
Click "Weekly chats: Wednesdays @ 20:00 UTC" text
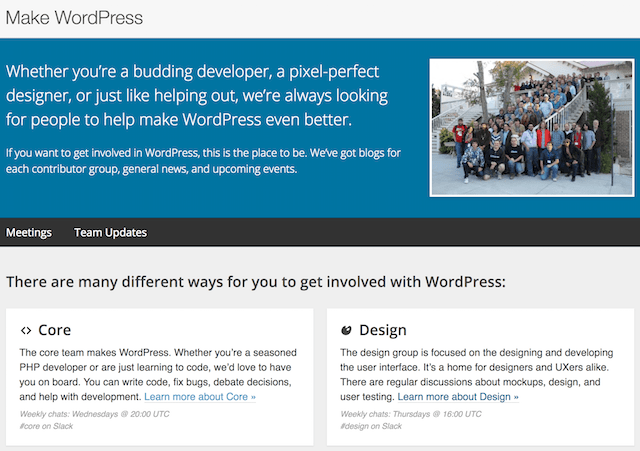click(94, 414)
